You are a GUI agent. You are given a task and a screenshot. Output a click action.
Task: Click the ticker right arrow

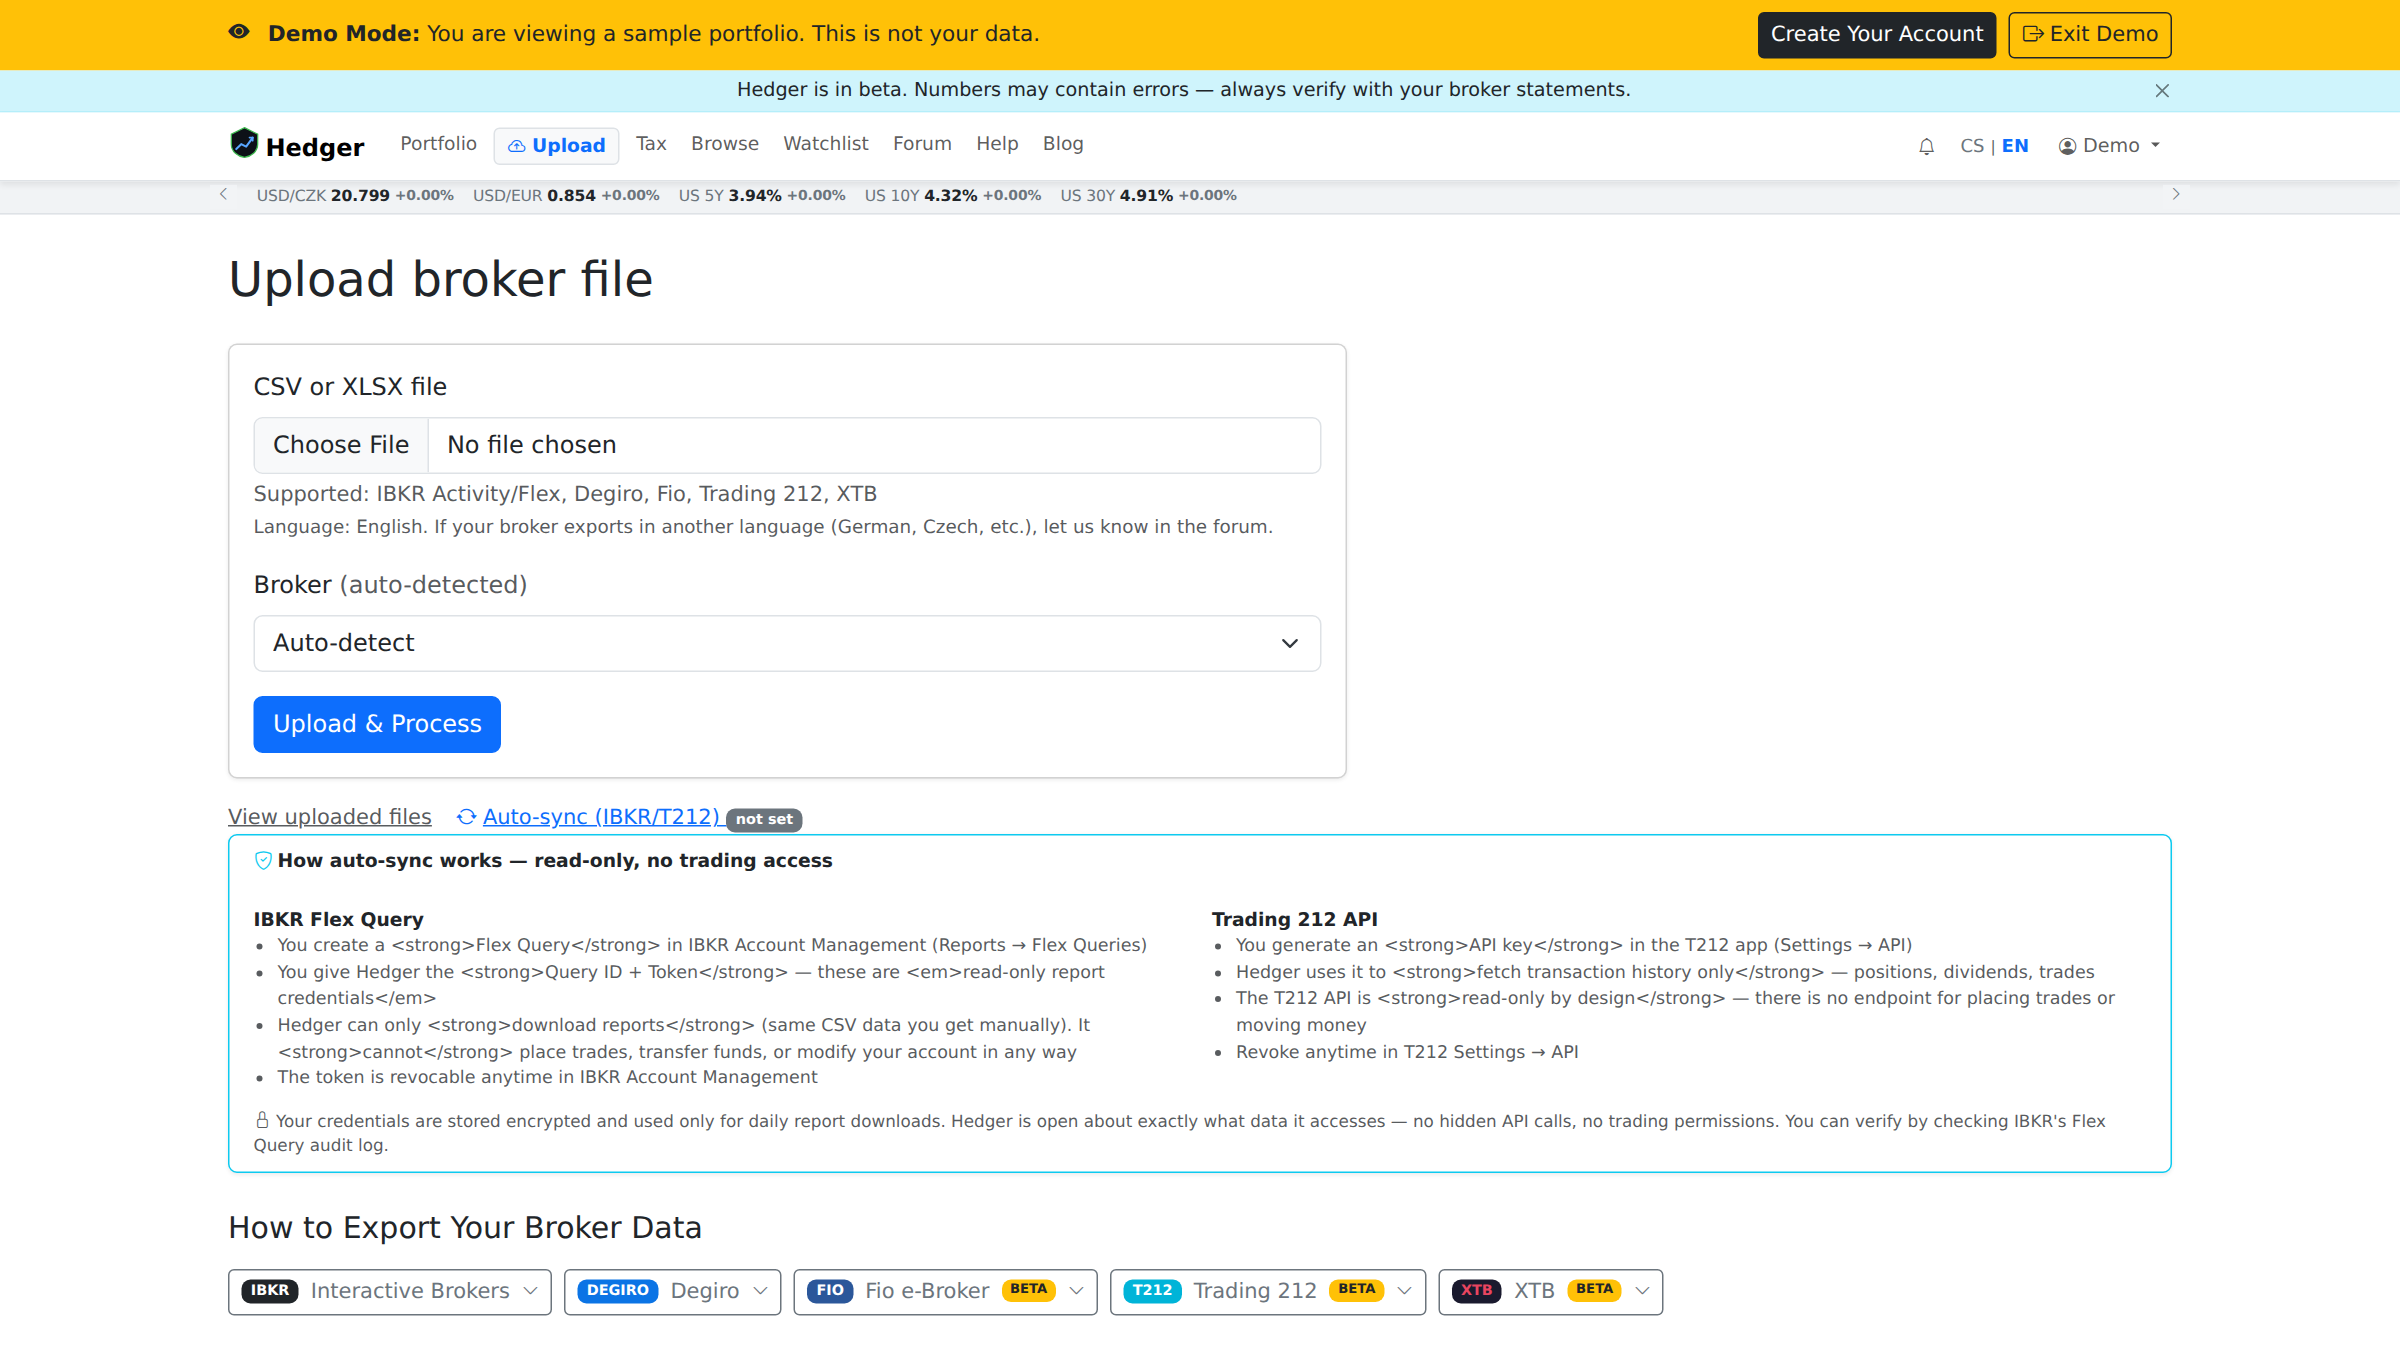pos(2175,194)
